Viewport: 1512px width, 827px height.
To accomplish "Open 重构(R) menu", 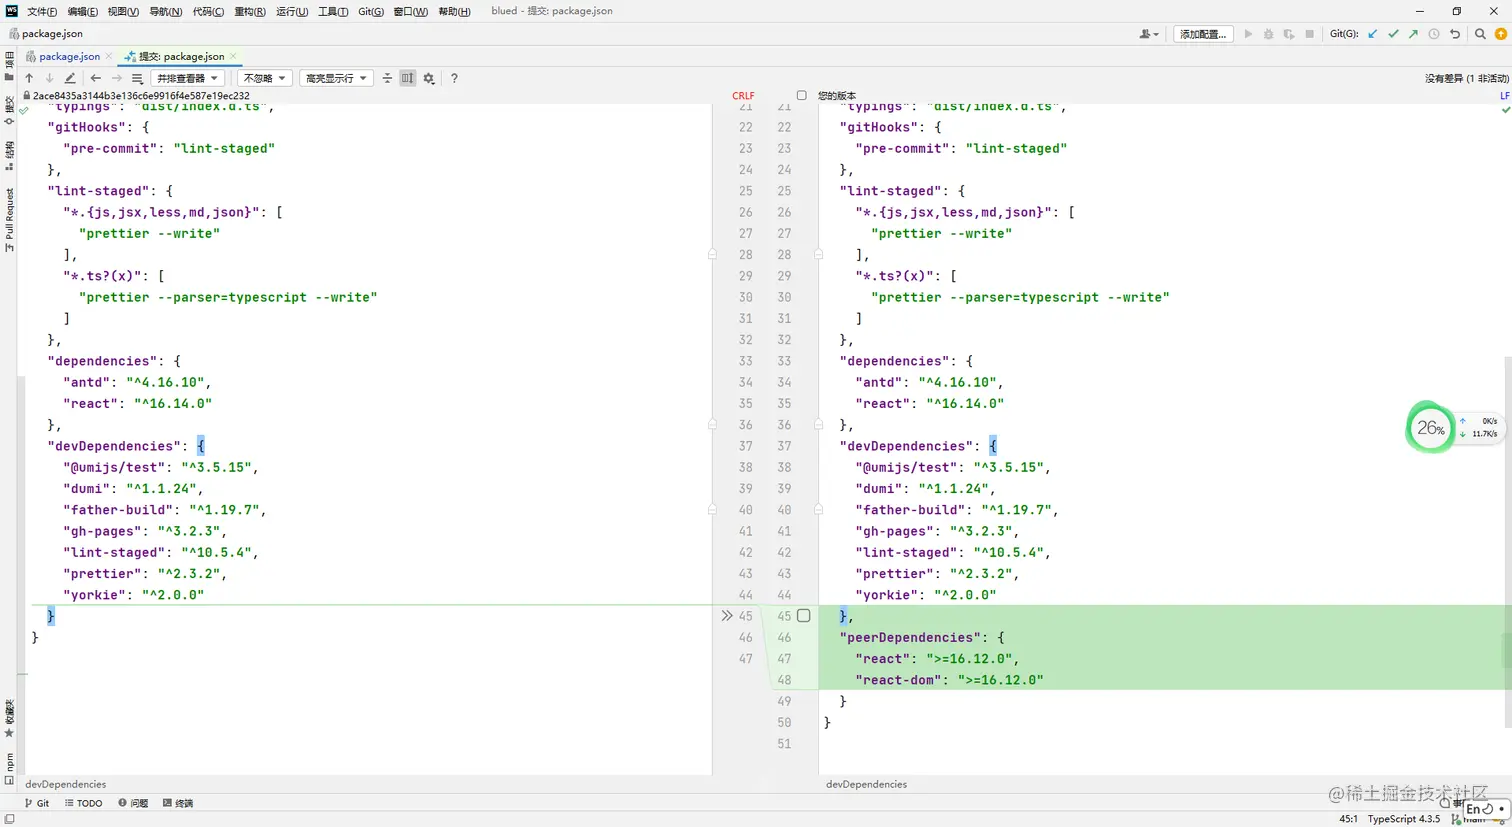I will click(x=250, y=11).
